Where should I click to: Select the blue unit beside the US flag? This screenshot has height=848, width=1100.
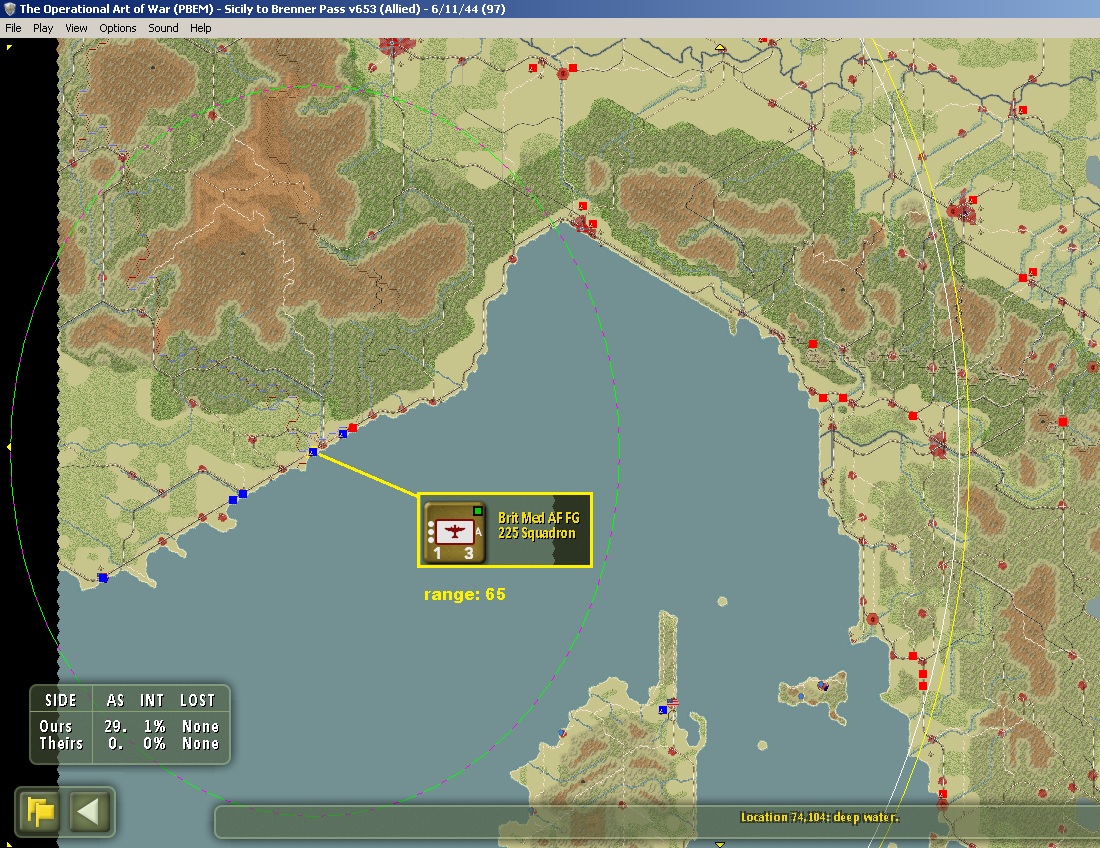click(662, 710)
